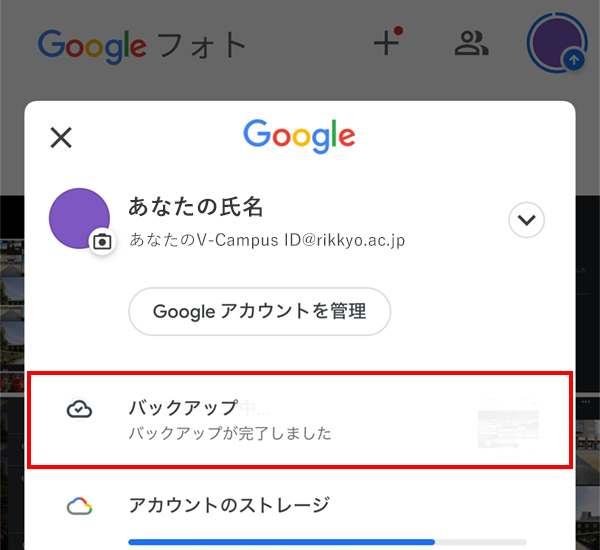Click the rikkyo.ac.jp email address
The width and height of the screenshot is (600, 550).
tap(267, 240)
